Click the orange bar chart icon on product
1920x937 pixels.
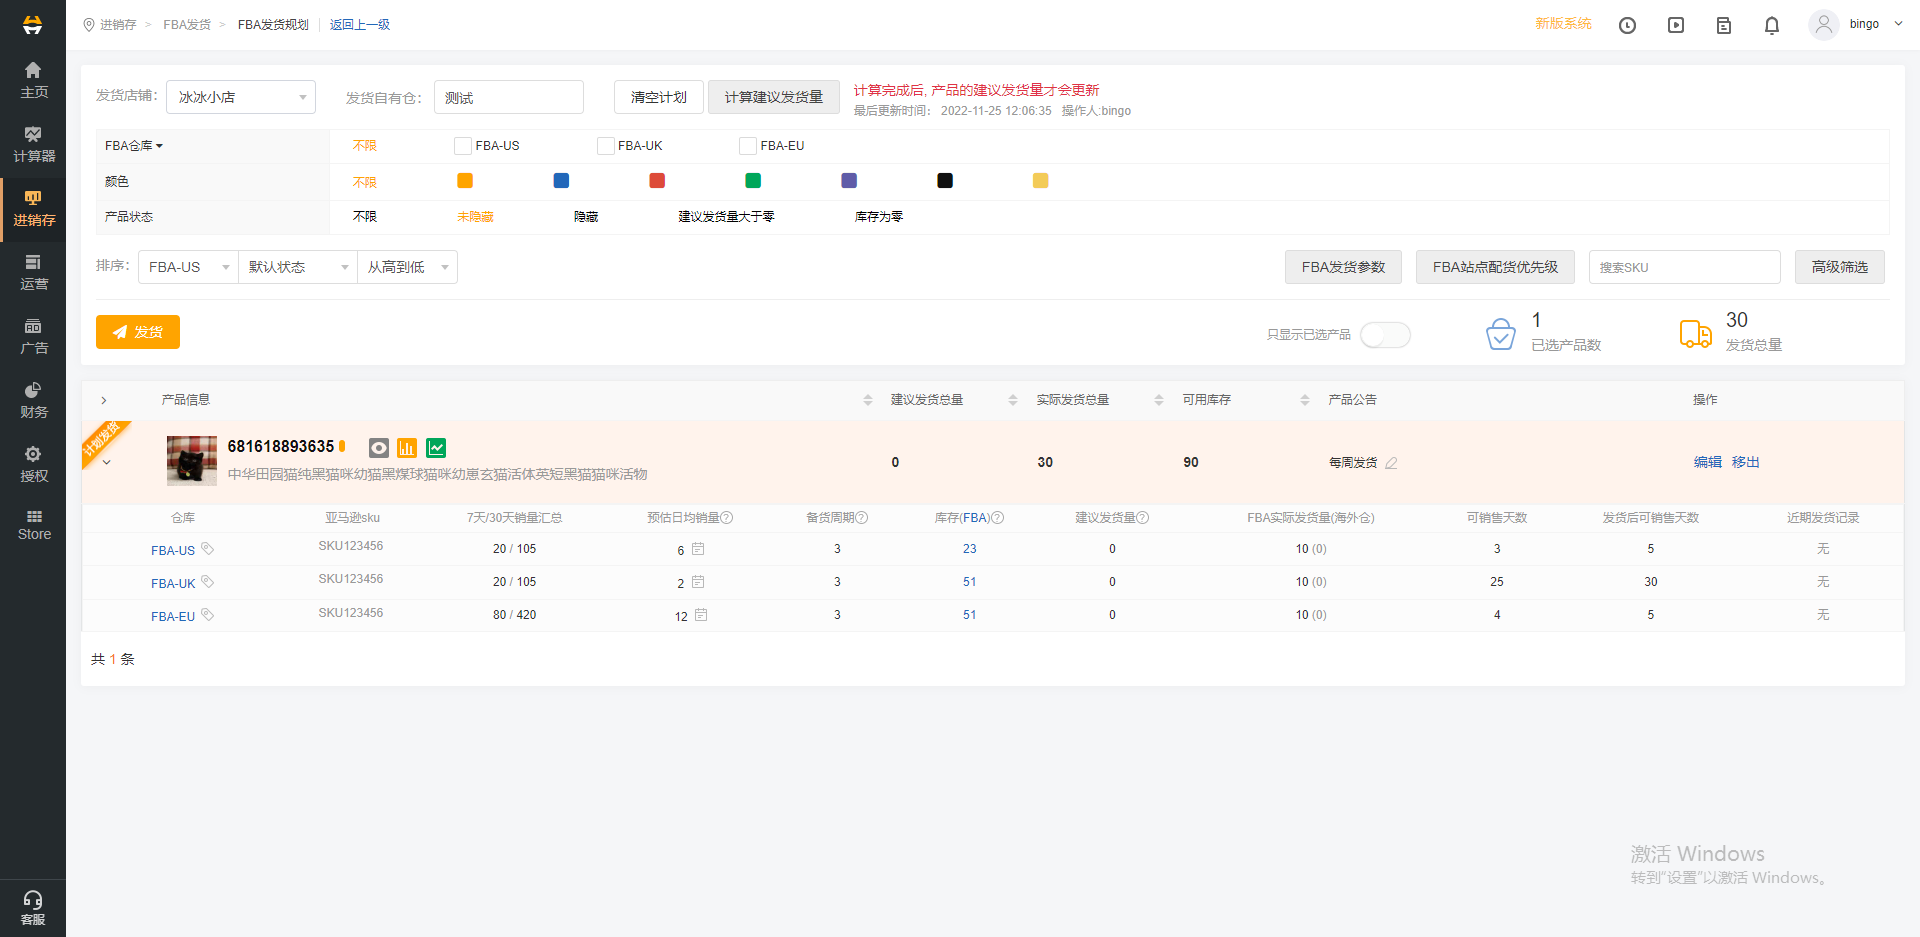(407, 448)
